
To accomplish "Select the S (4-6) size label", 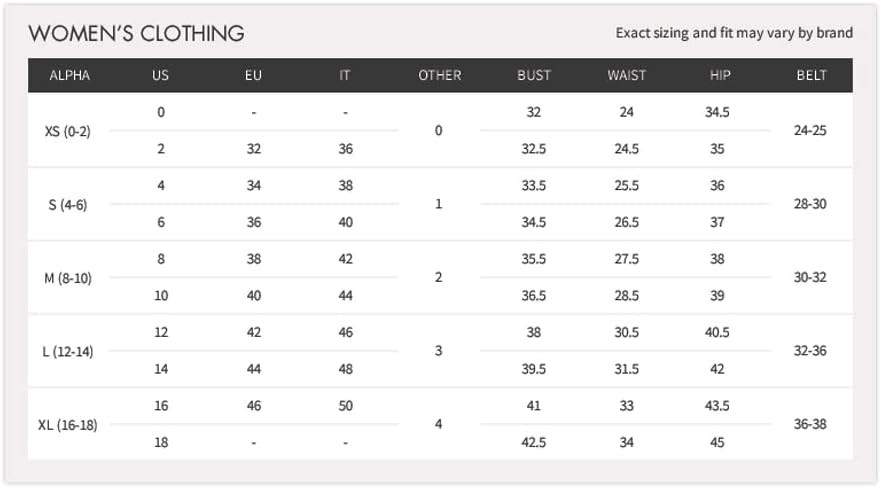I will (x=68, y=204).
